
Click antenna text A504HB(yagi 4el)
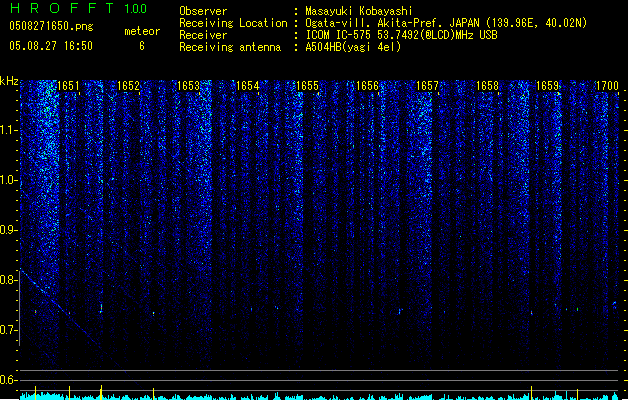pos(353,47)
